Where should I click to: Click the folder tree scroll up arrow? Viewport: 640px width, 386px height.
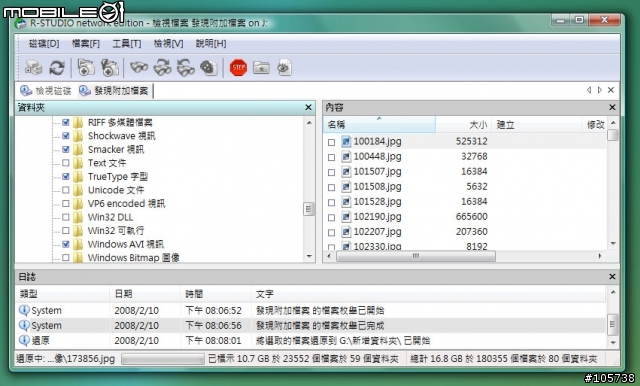309,123
